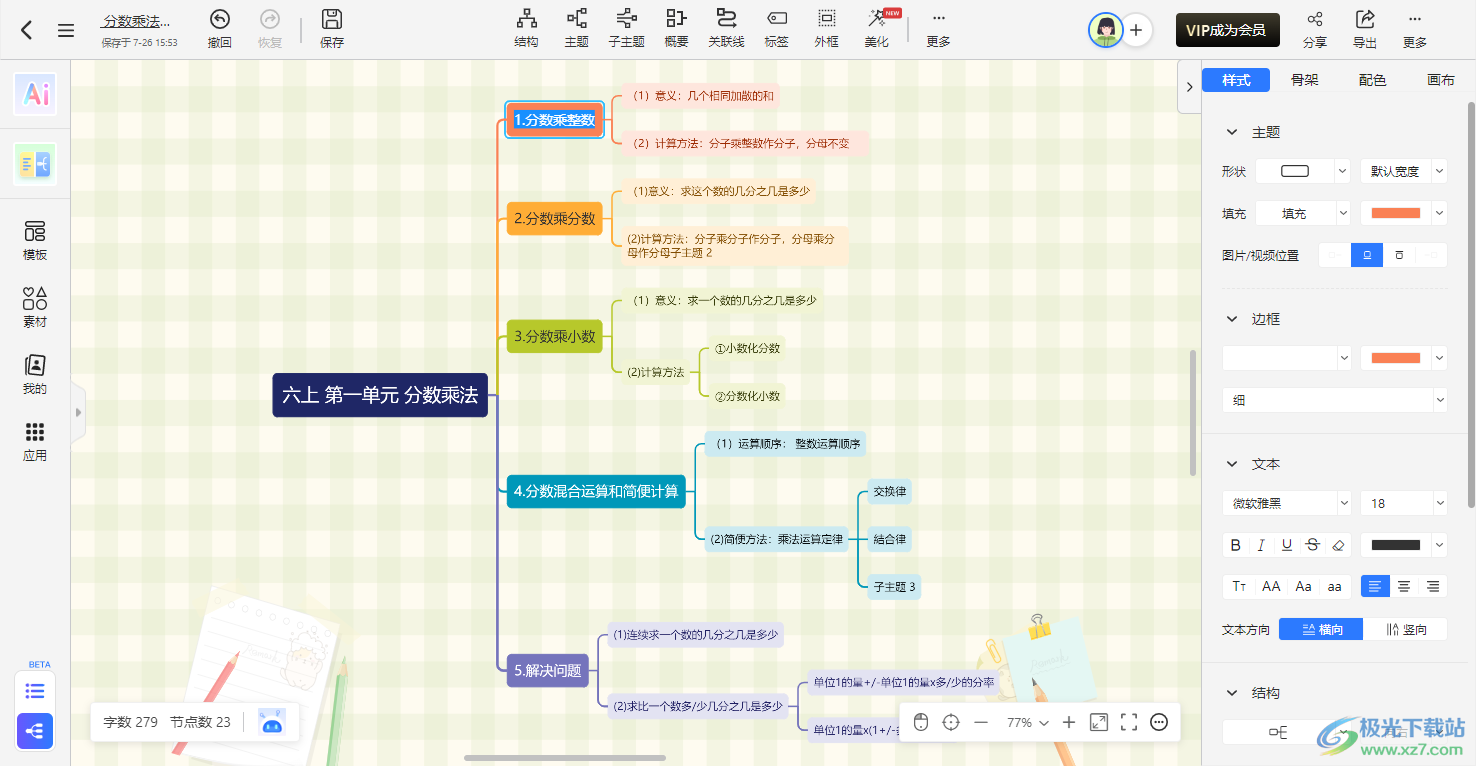Open zoom bar more options

[1159, 722]
